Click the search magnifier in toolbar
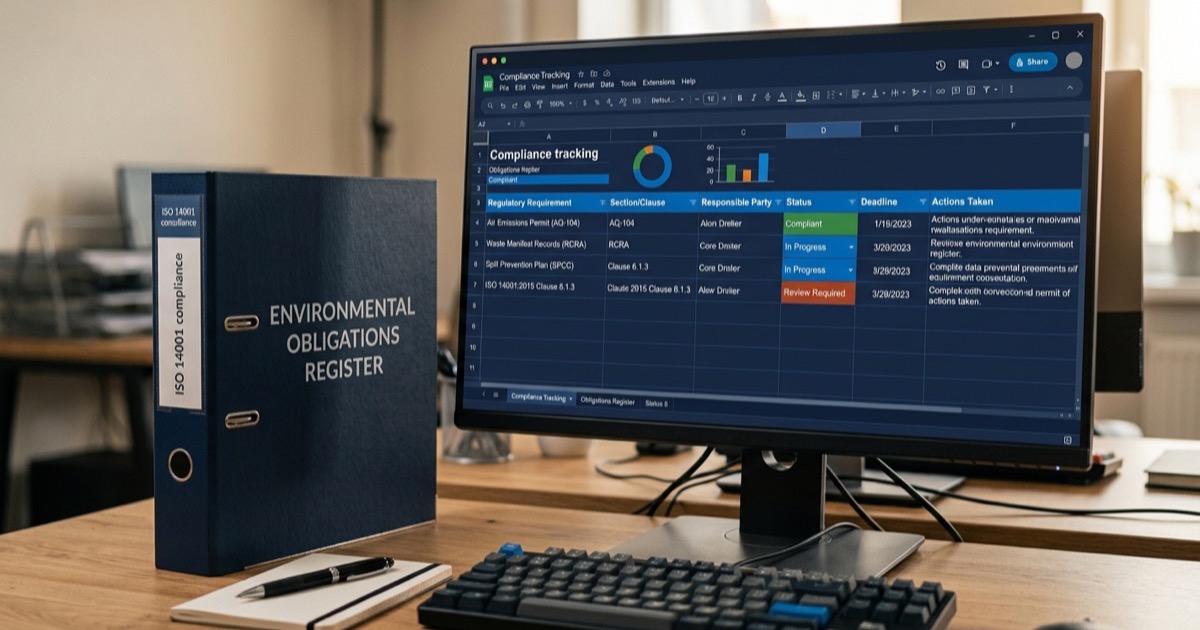Screen dimensions: 1200x630 tap(489, 104)
